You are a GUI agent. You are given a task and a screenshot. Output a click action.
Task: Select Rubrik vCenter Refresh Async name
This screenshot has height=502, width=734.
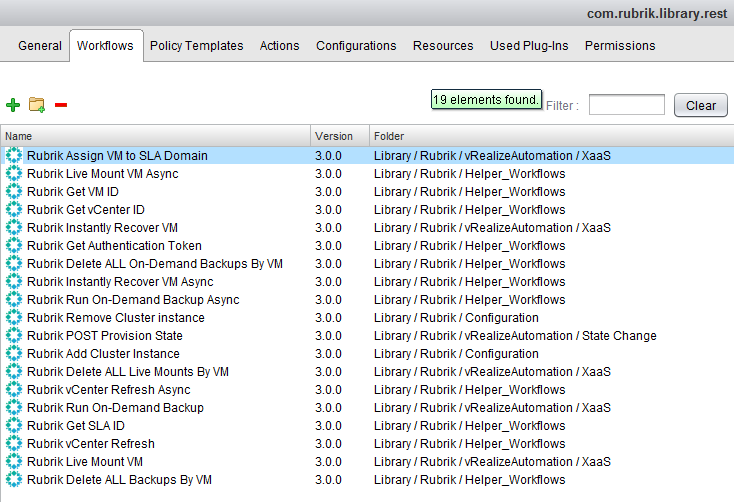[x=109, y=390]
